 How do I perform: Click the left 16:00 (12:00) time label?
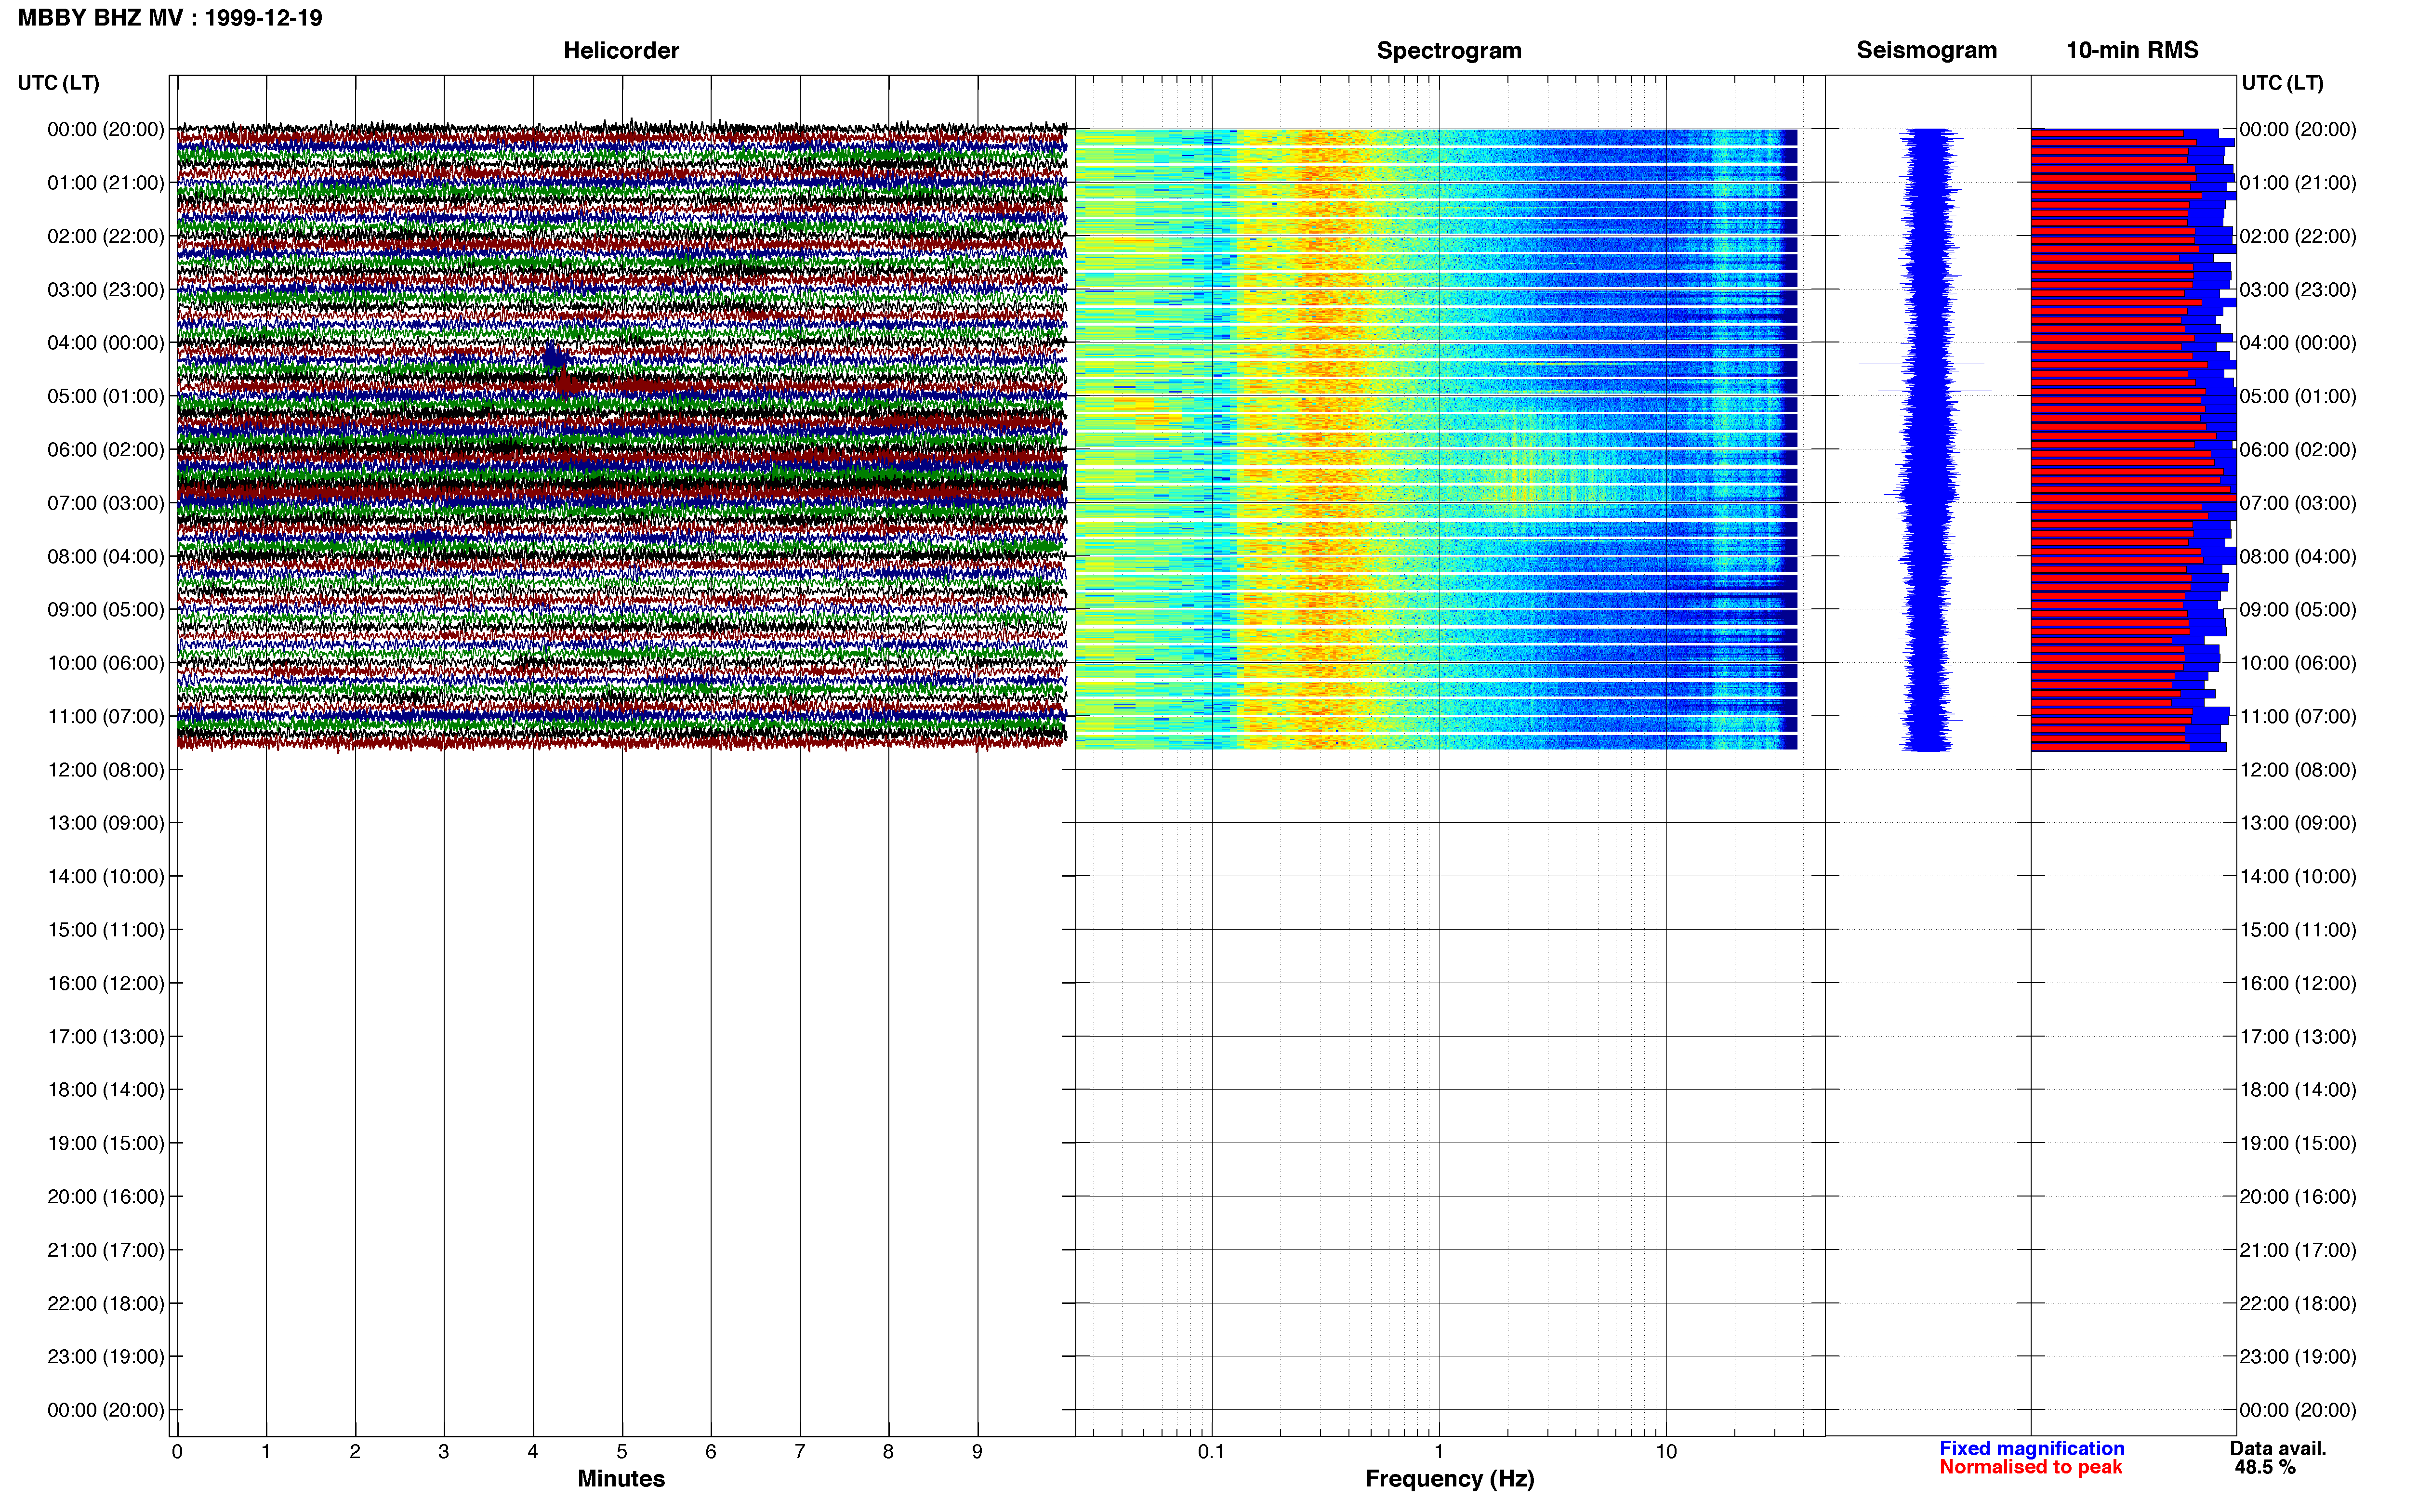tap(106, 983)
